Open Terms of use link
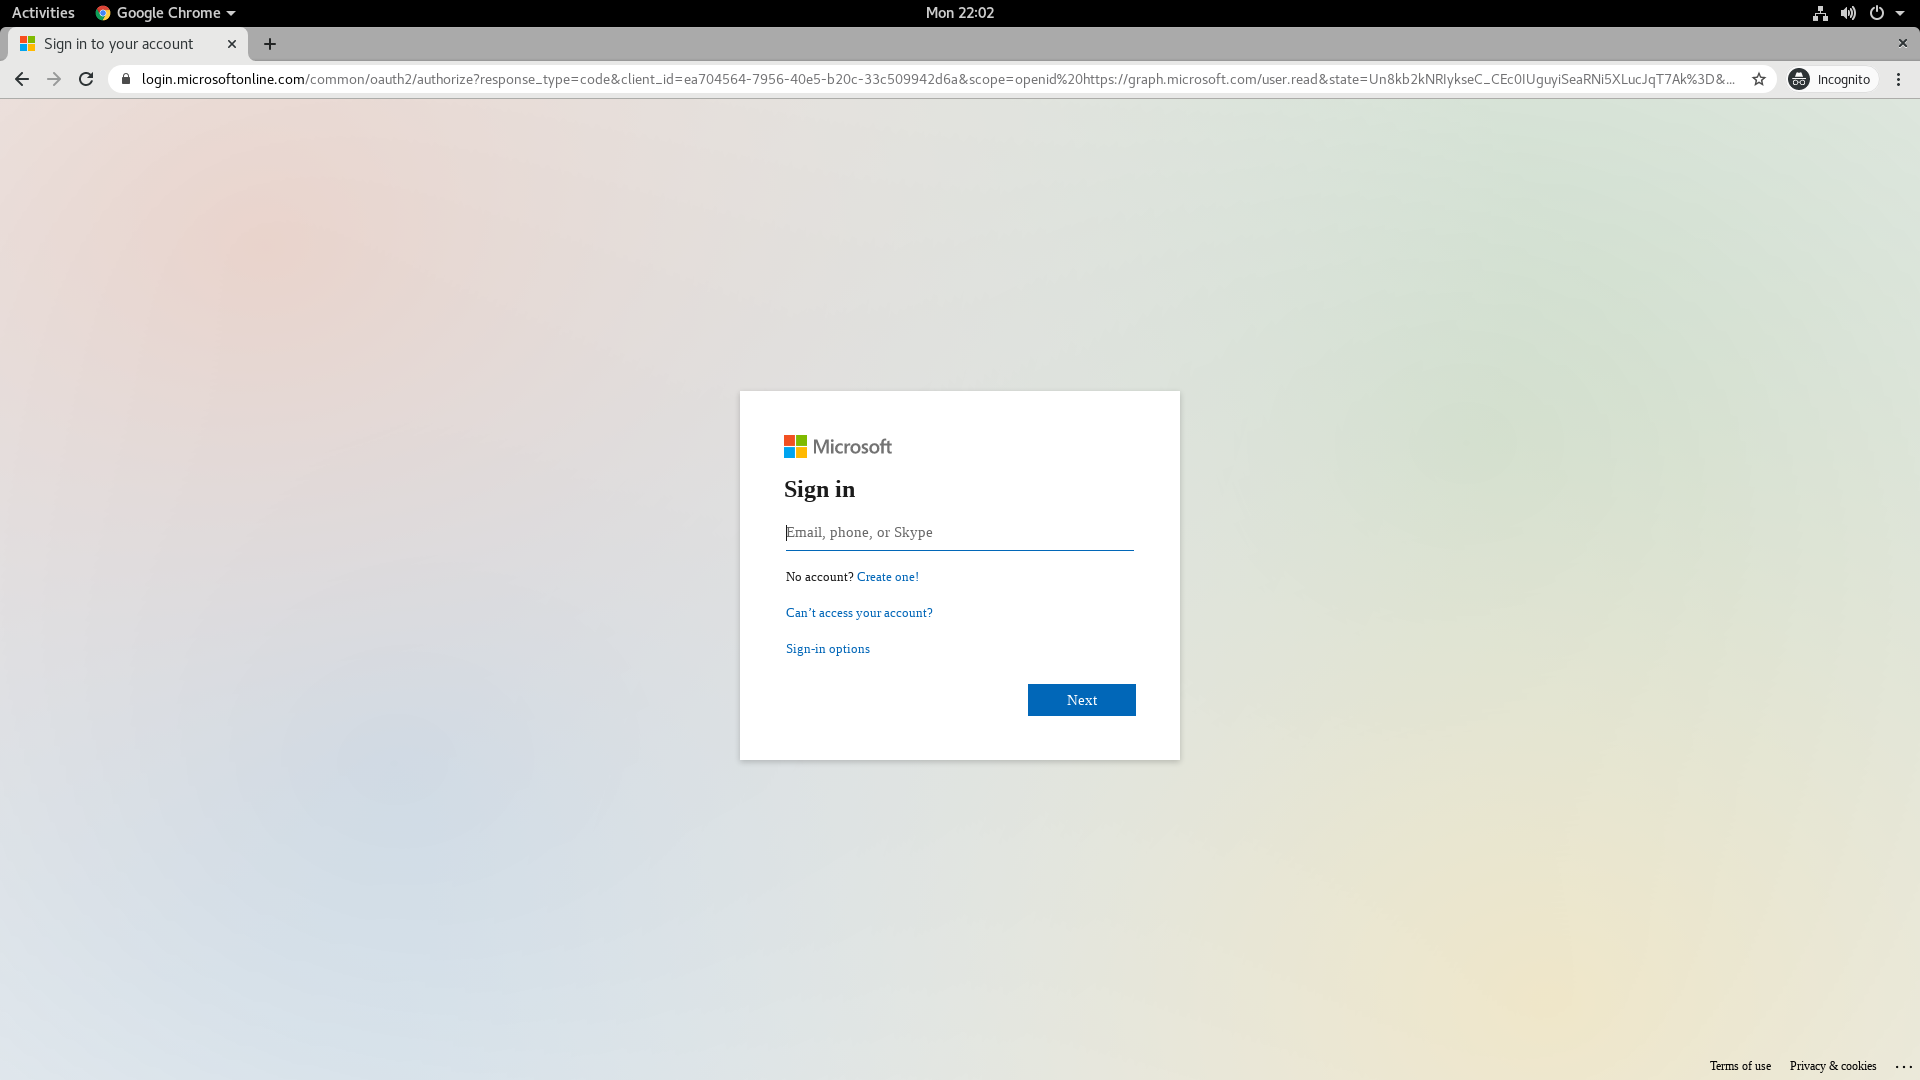This screenshot has height=1080, width=1920. click(x=1740, y=1066)
